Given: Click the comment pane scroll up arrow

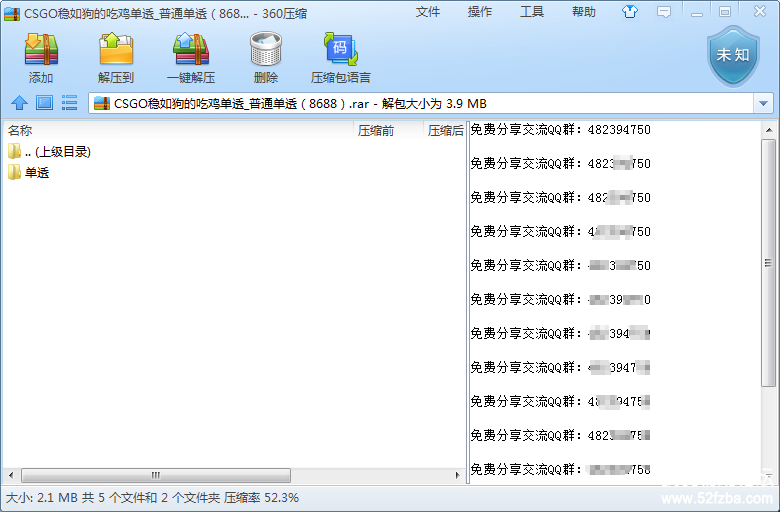Looking at the screenshot, I should click(769, 130).
